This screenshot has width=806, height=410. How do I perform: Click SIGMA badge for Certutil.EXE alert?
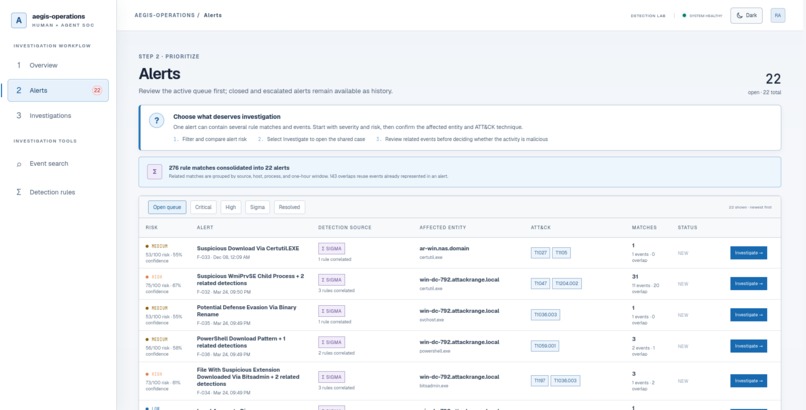332,249
